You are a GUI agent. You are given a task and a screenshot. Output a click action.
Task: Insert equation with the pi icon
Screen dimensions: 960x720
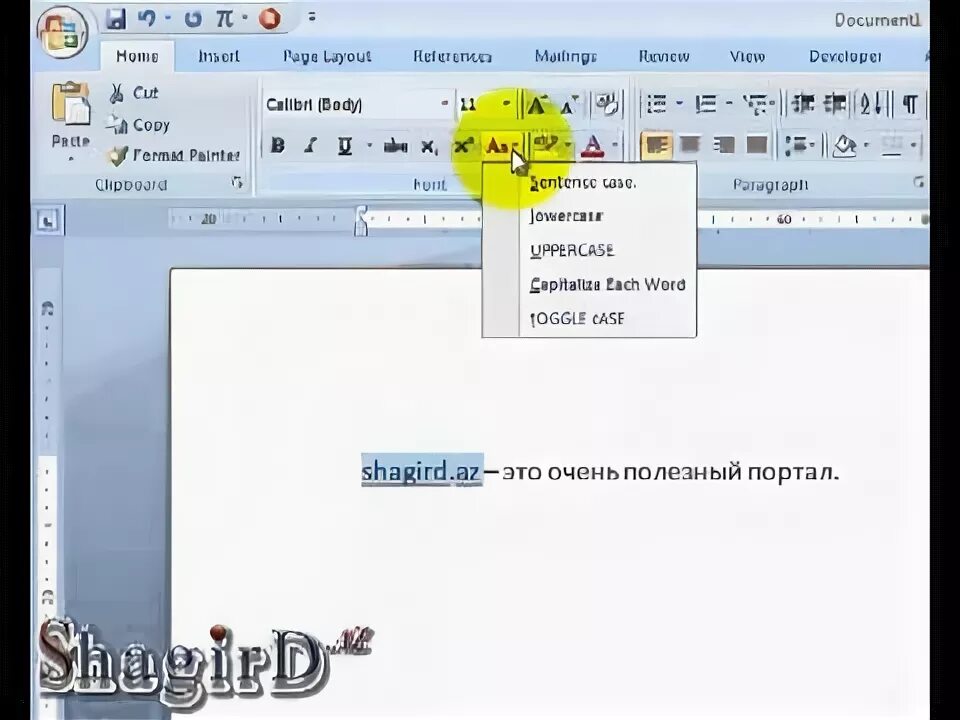pos(224,18)
